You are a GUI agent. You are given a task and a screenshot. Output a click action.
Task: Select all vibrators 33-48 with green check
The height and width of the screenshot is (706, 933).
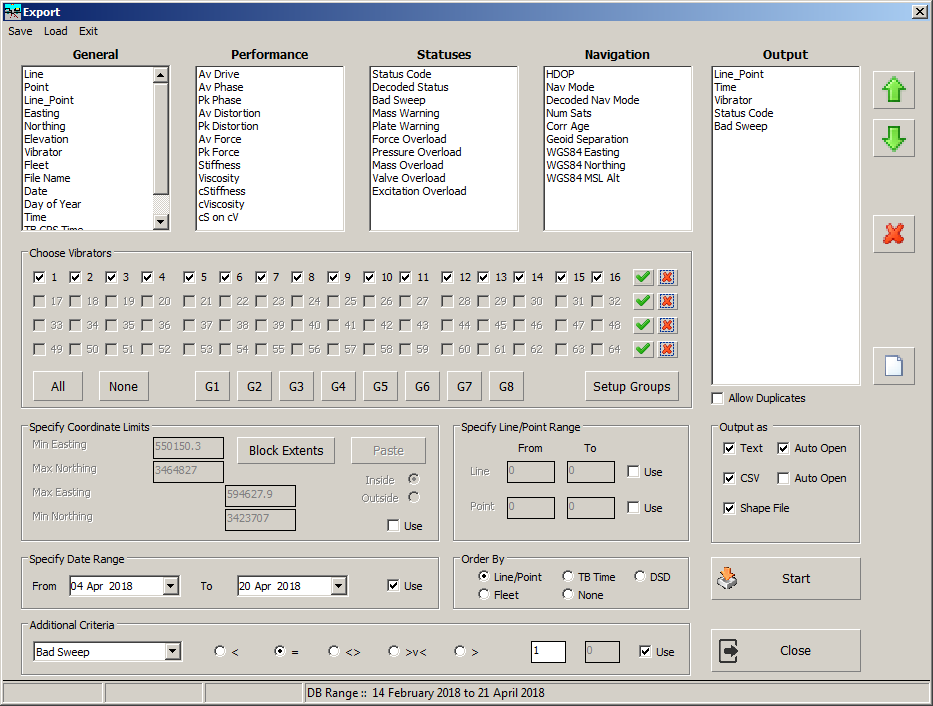(x=643, y=325)
